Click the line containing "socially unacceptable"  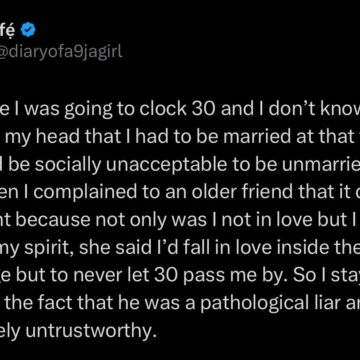tap(180, 165)
